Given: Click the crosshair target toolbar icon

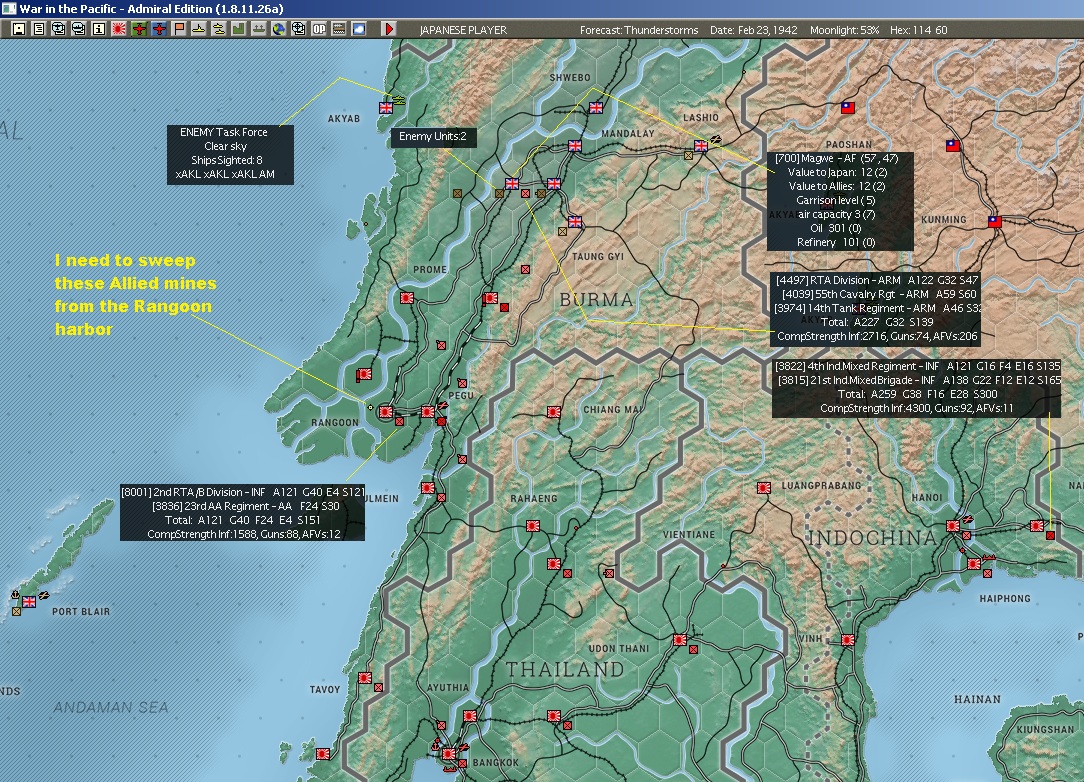Looking at the screenshot, I should point(299,29).
